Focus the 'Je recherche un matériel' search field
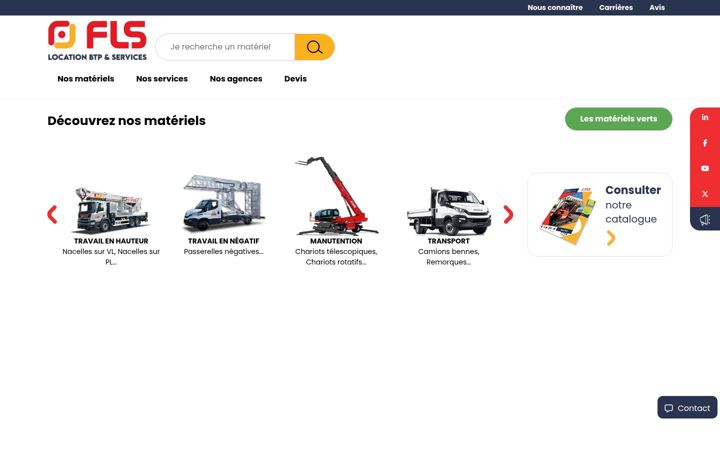 (225, 47)
